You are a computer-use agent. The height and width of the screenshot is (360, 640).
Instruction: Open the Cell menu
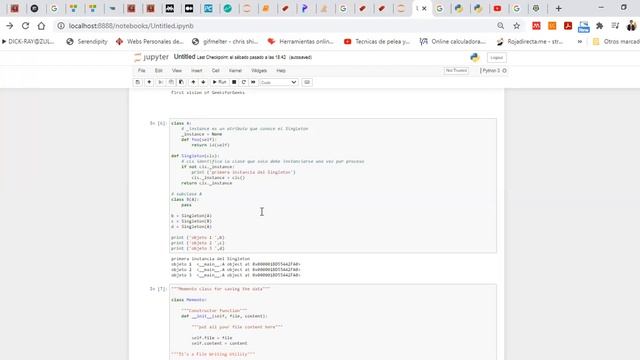pos(216,71)
